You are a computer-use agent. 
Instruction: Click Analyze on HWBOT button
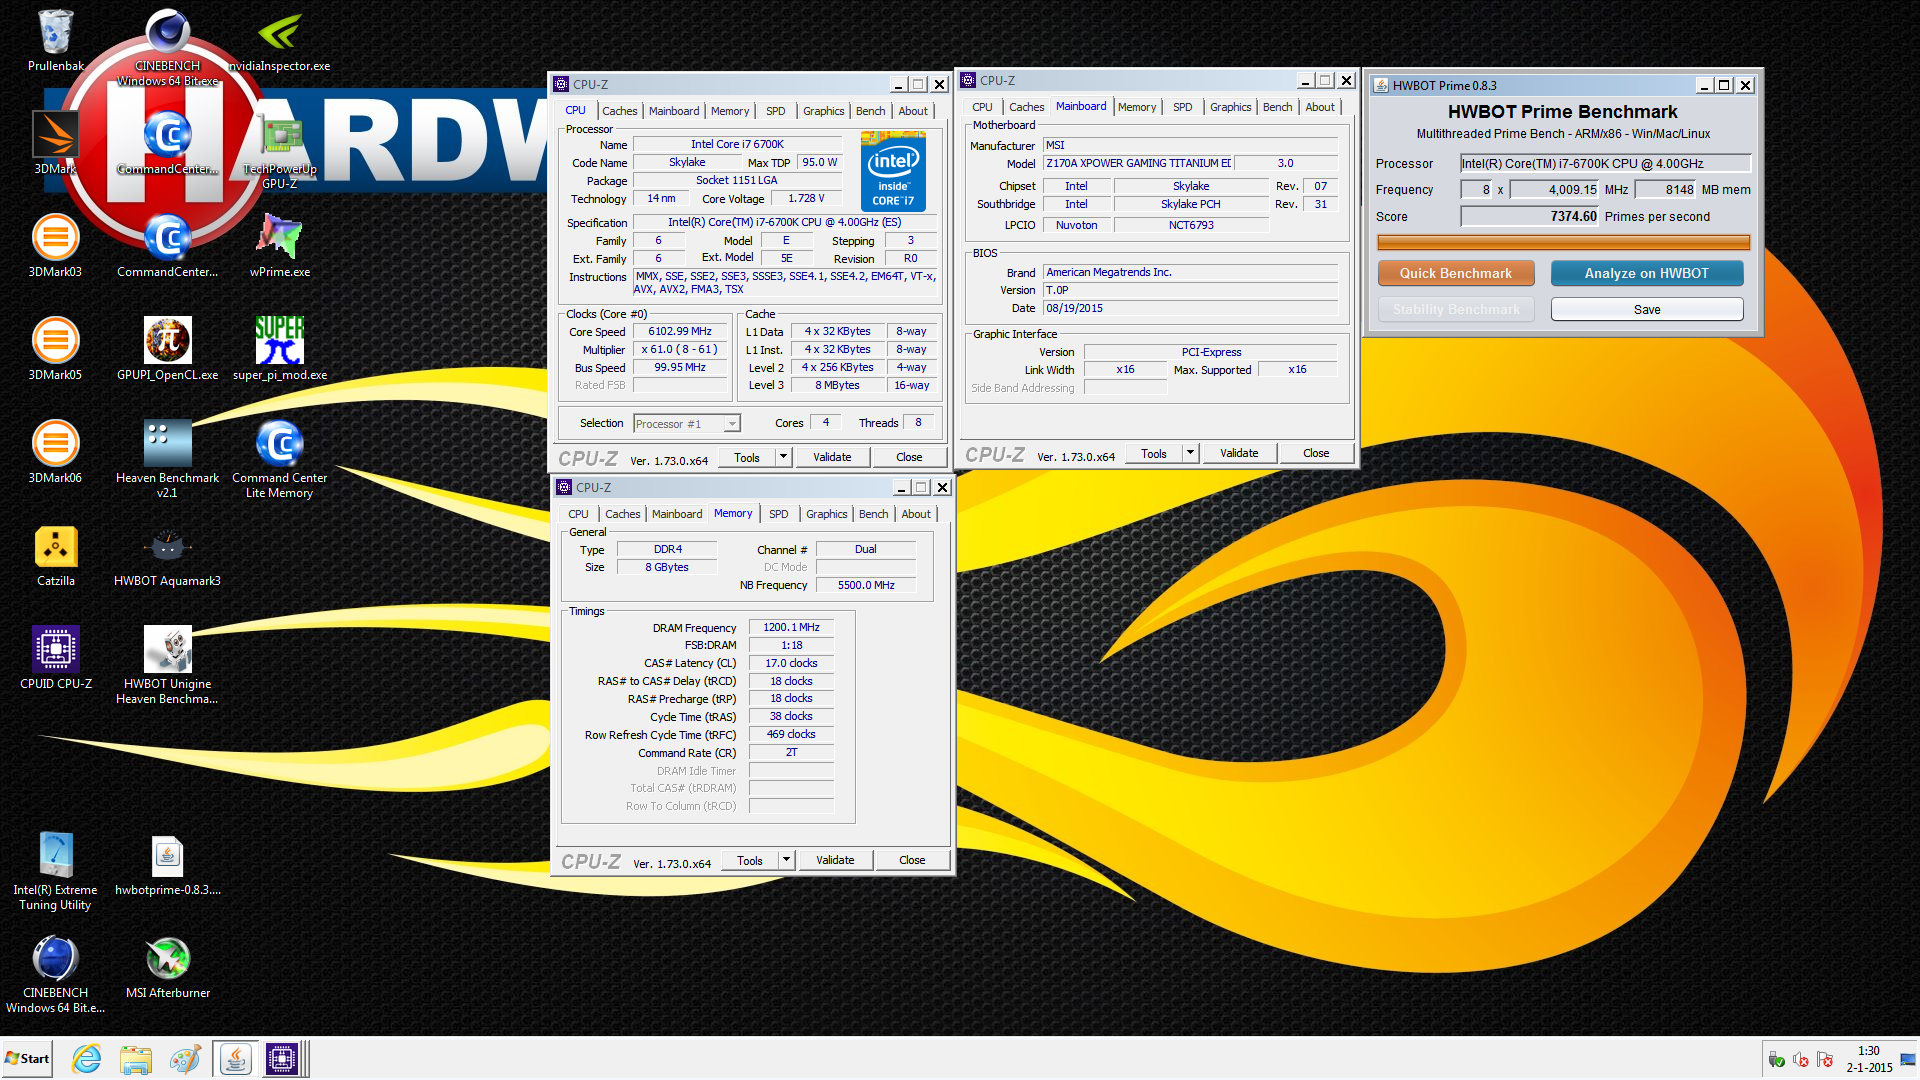(x=1646, y=273)
